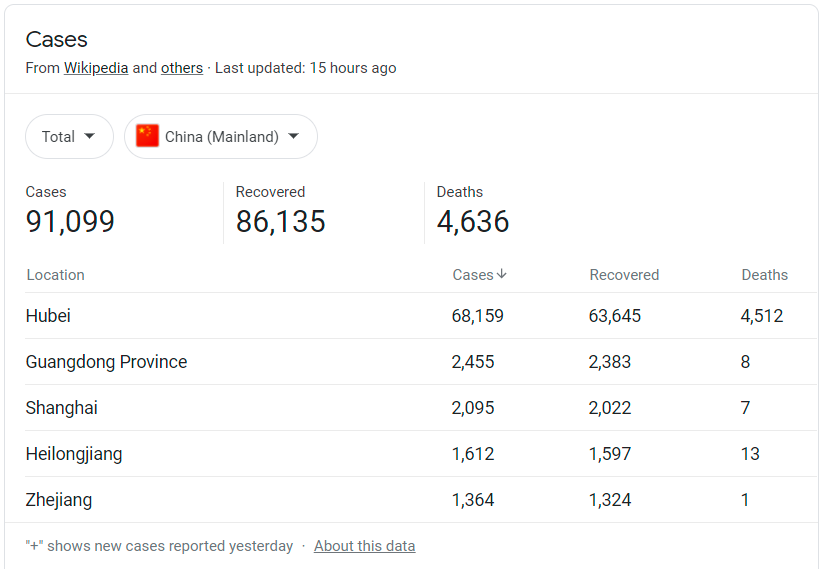Select the Hubei row
824x569 pixels.
(48, 316)
